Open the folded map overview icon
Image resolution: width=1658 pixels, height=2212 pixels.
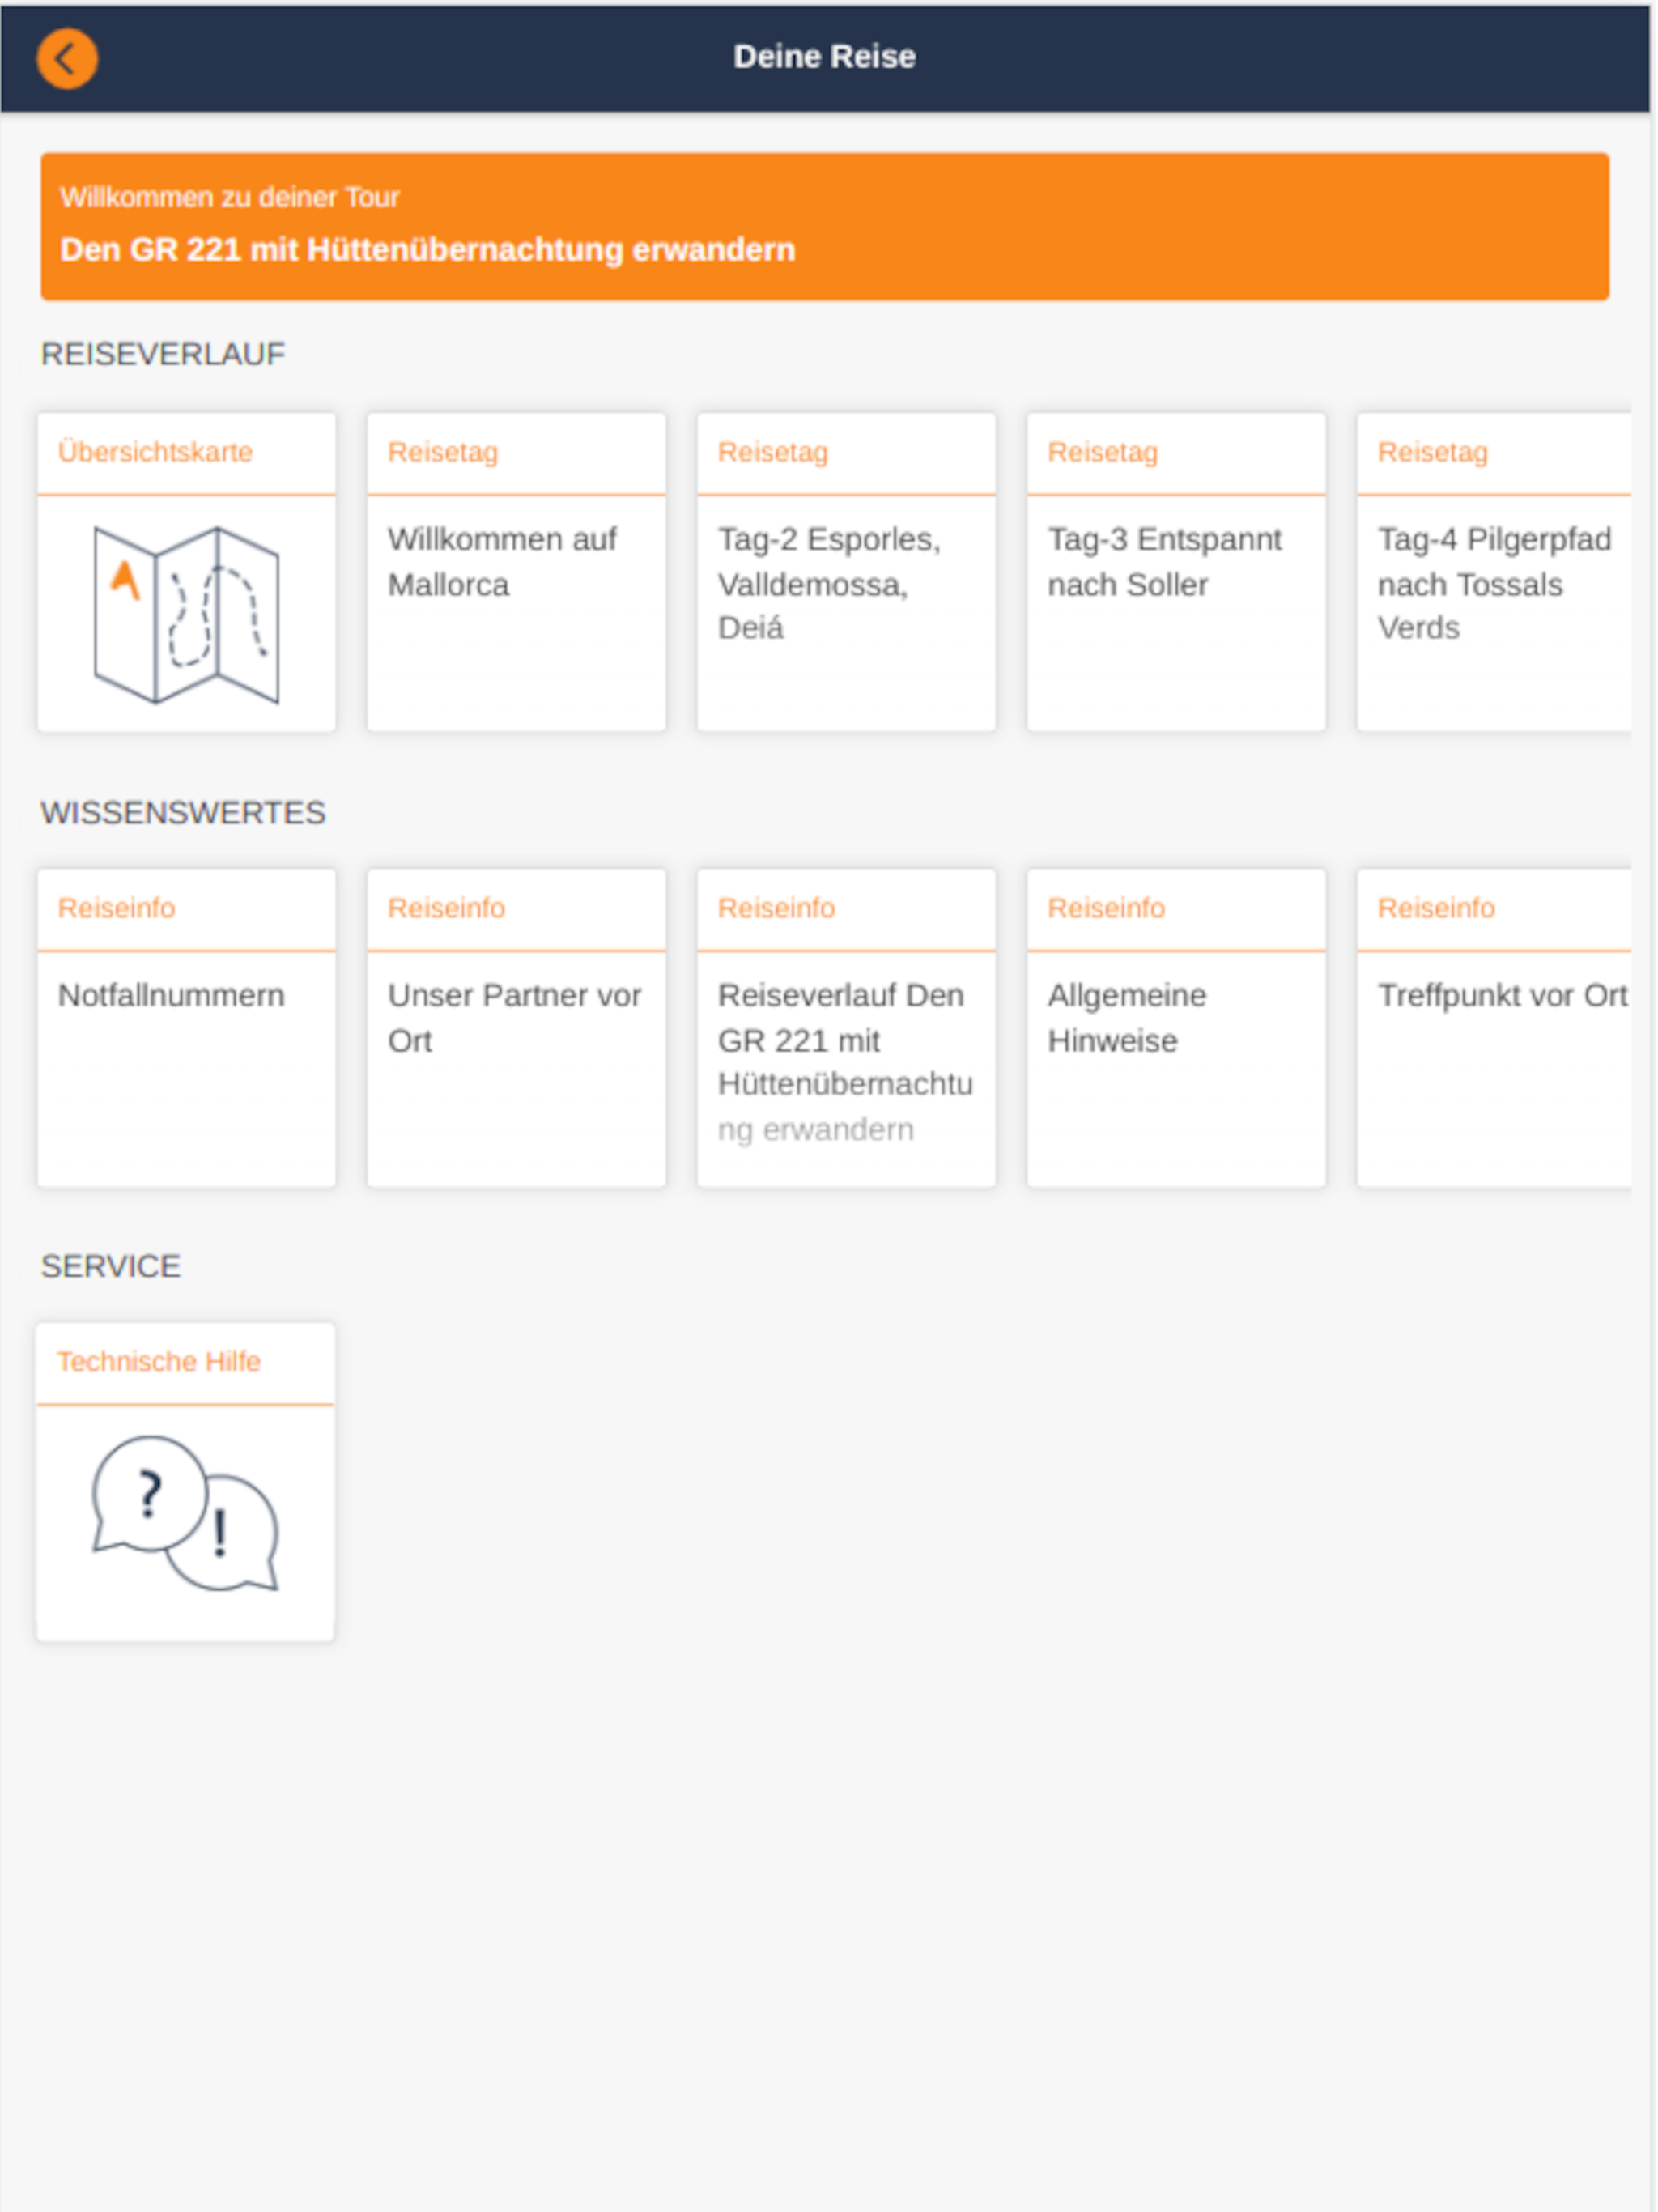(x=187, y=615)
